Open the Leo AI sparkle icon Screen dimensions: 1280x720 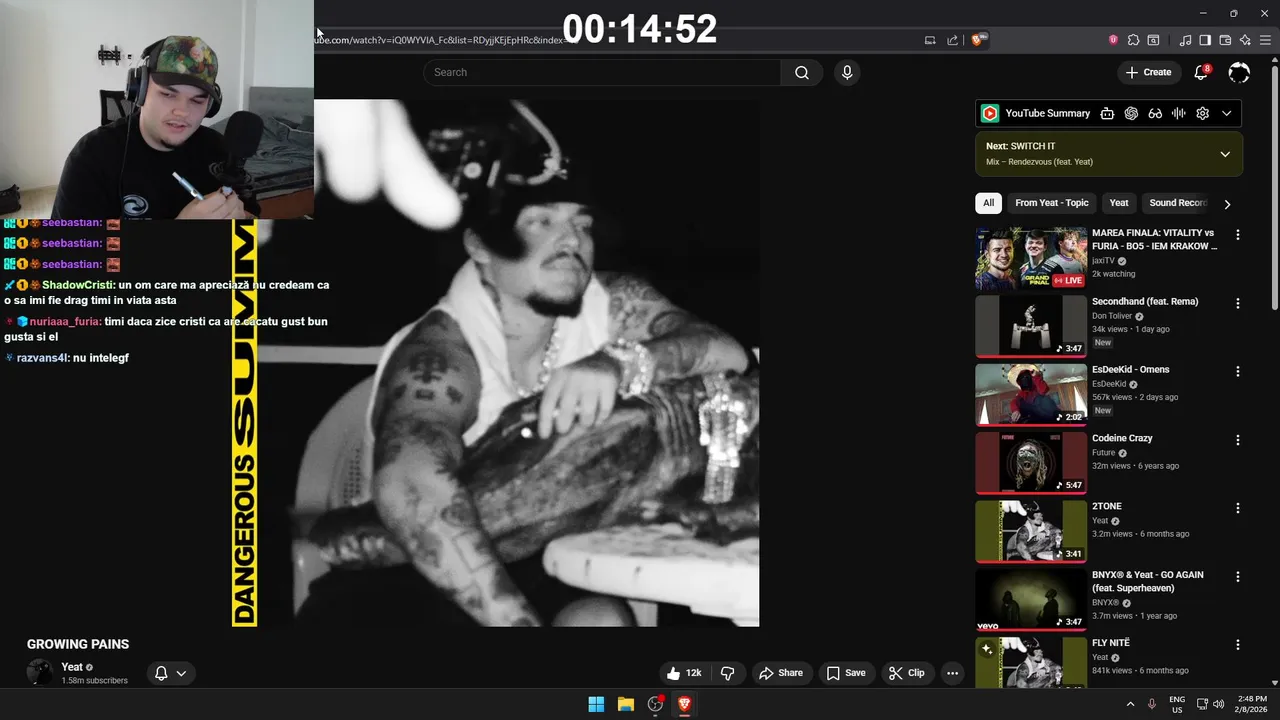click(x=1245, y=40)
